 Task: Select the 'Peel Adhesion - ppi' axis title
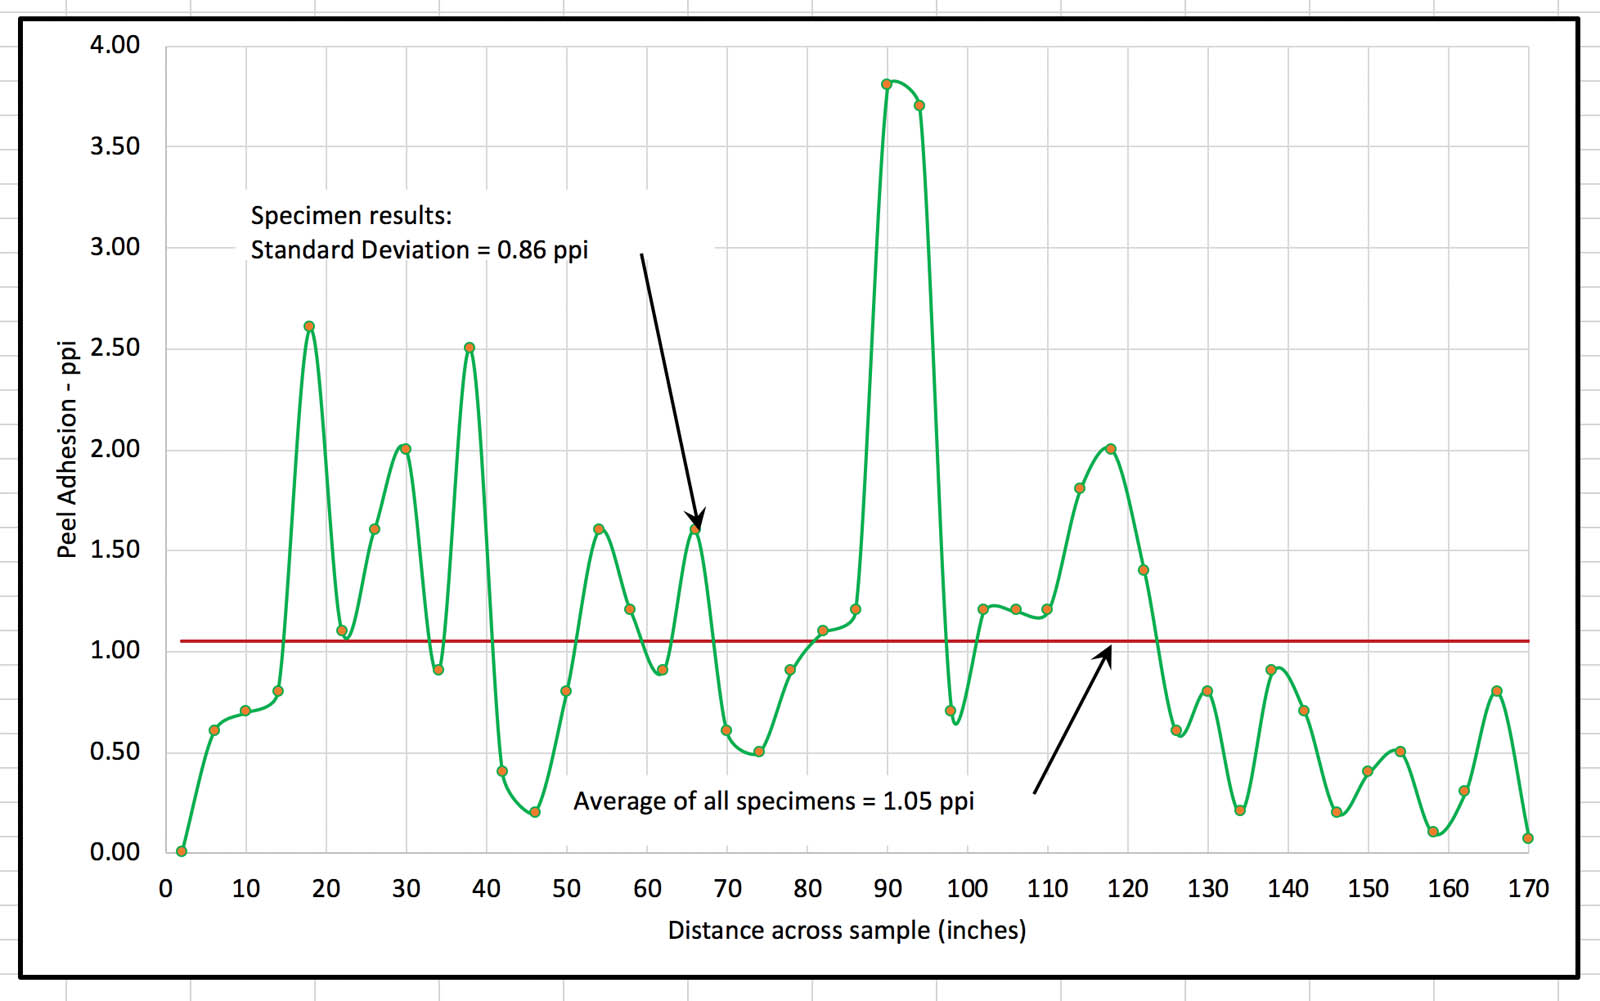[67, 449]
